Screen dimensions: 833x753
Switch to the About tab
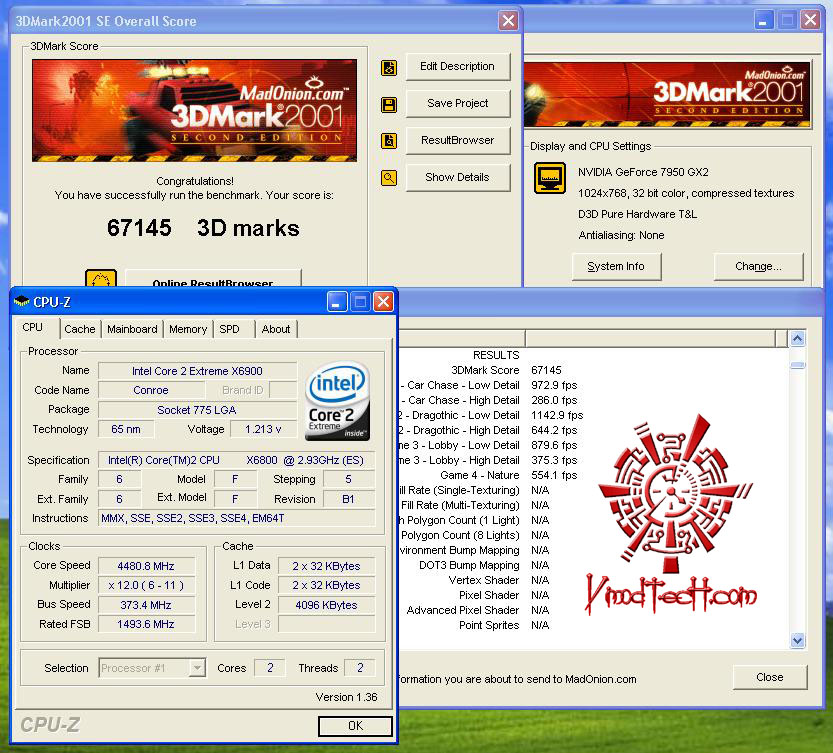[x=276, y=329]
